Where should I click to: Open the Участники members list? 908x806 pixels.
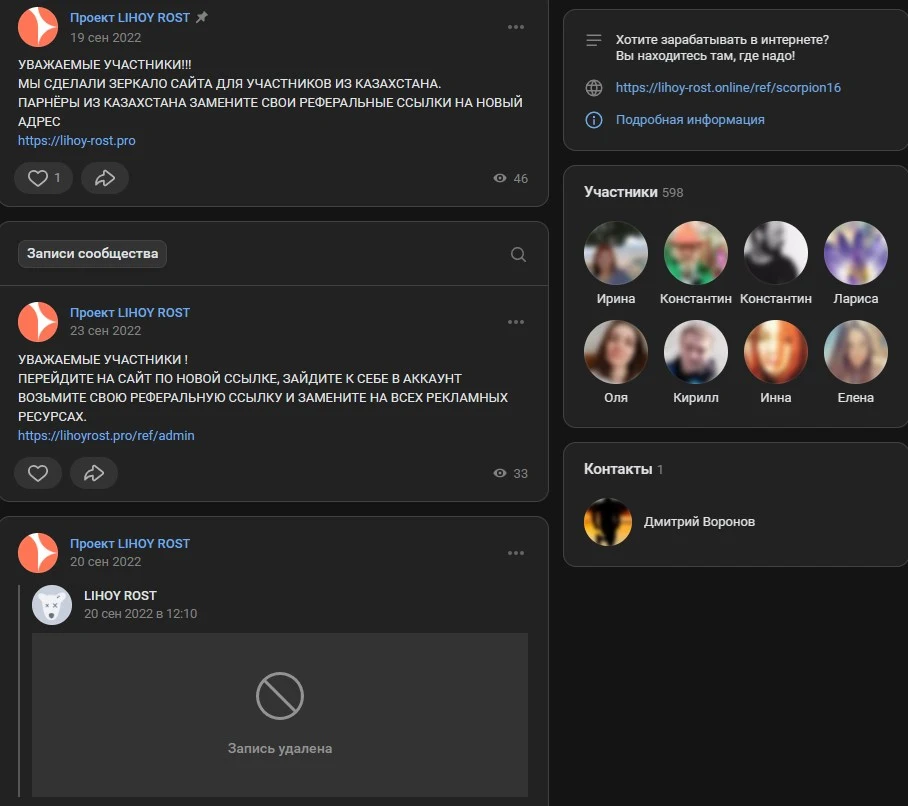(x=634, y=192)
